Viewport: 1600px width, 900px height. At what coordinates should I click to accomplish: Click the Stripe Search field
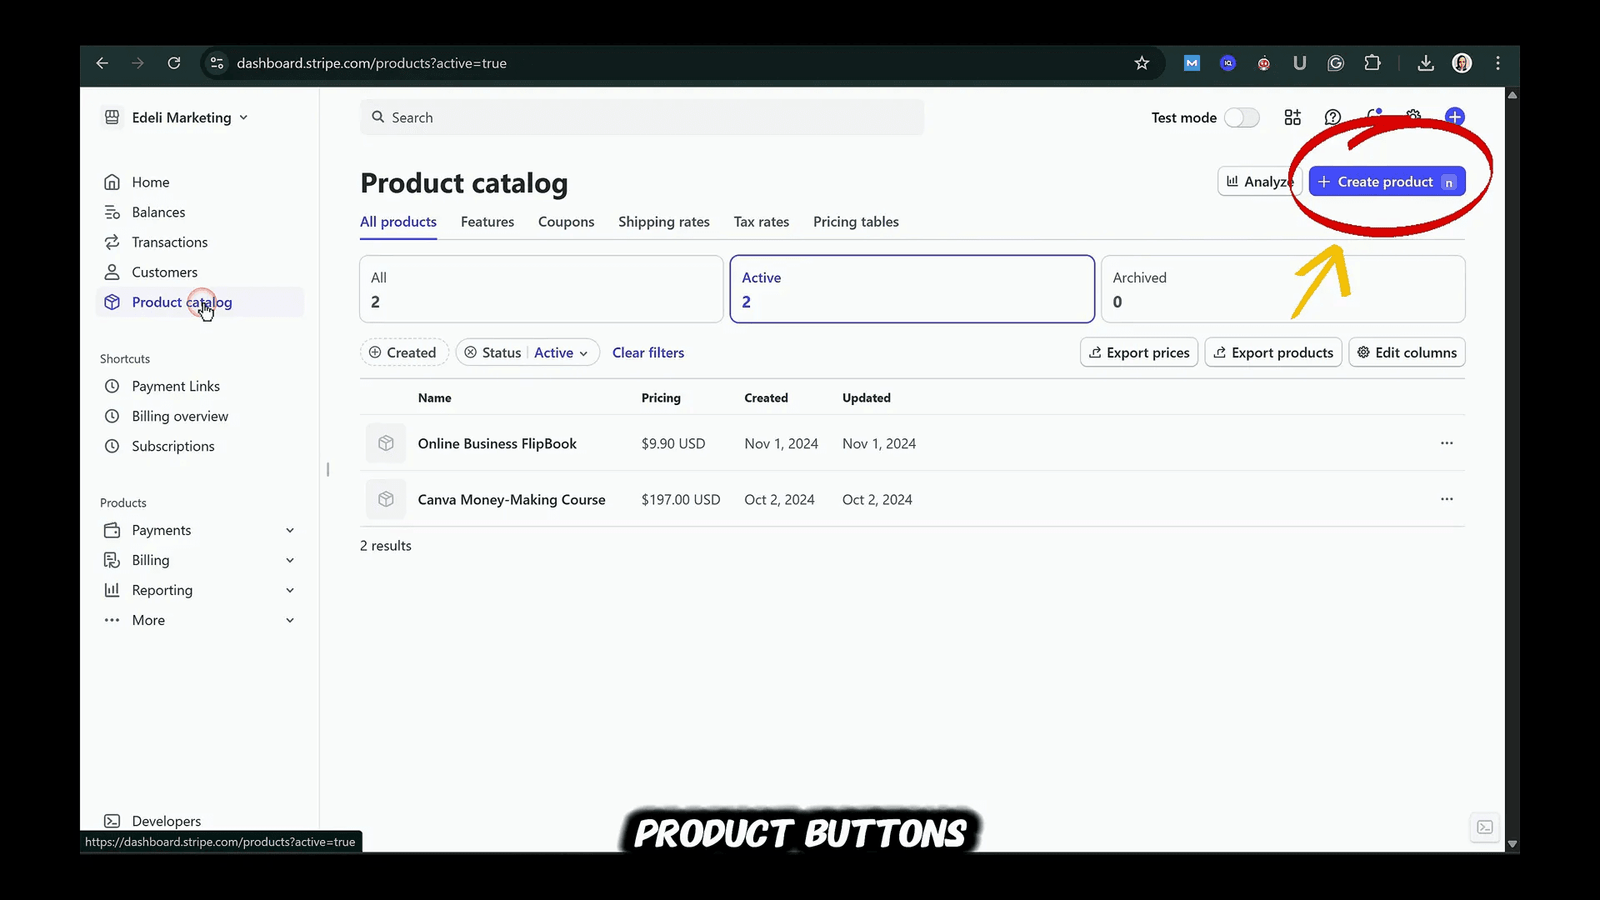pyautogui.click(x=642, y=117)
